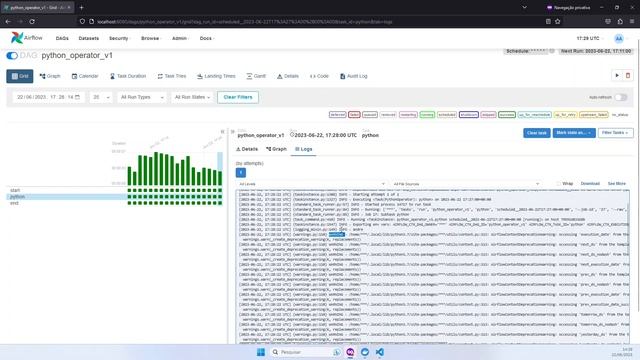Click the shutdown status legend badge
Image resolution: width=640 pixels, height=360 pixels.
(469, 115)
